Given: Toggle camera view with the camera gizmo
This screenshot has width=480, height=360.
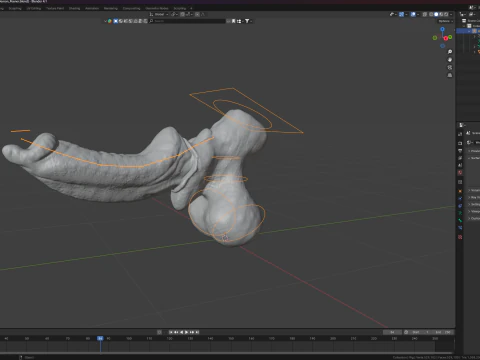Looking at the screenshot, I should click(450, 67).
